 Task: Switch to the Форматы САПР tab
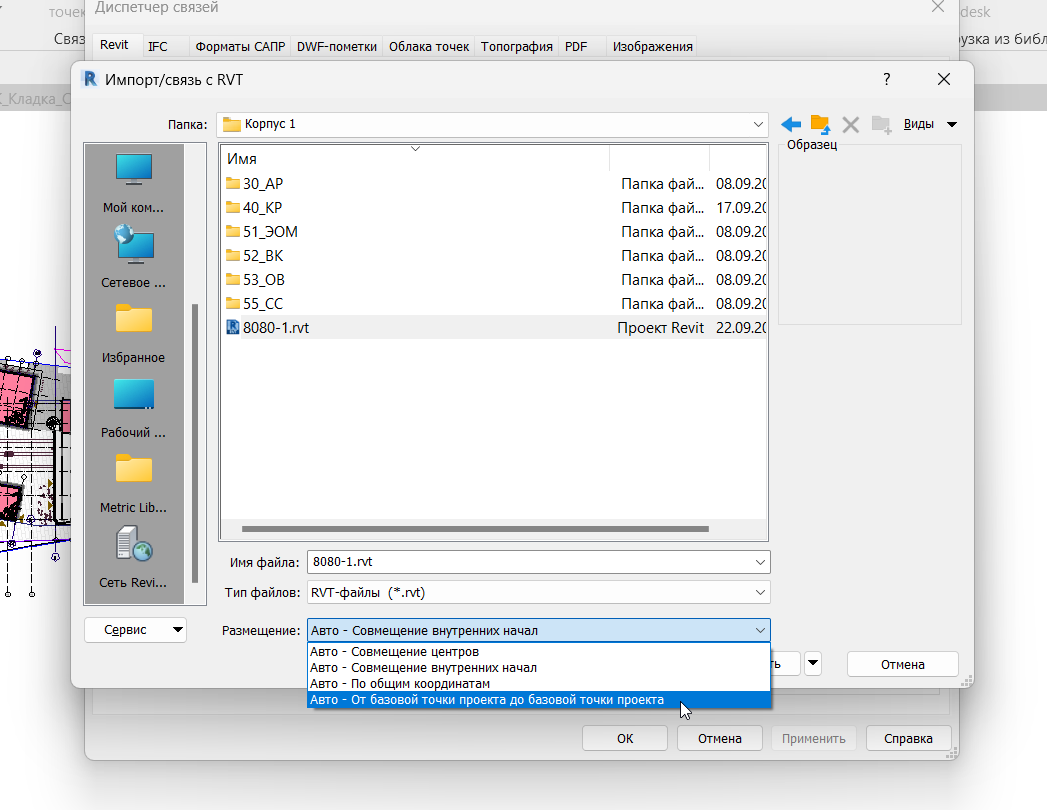pyautogui.click(x=240, y=47)
